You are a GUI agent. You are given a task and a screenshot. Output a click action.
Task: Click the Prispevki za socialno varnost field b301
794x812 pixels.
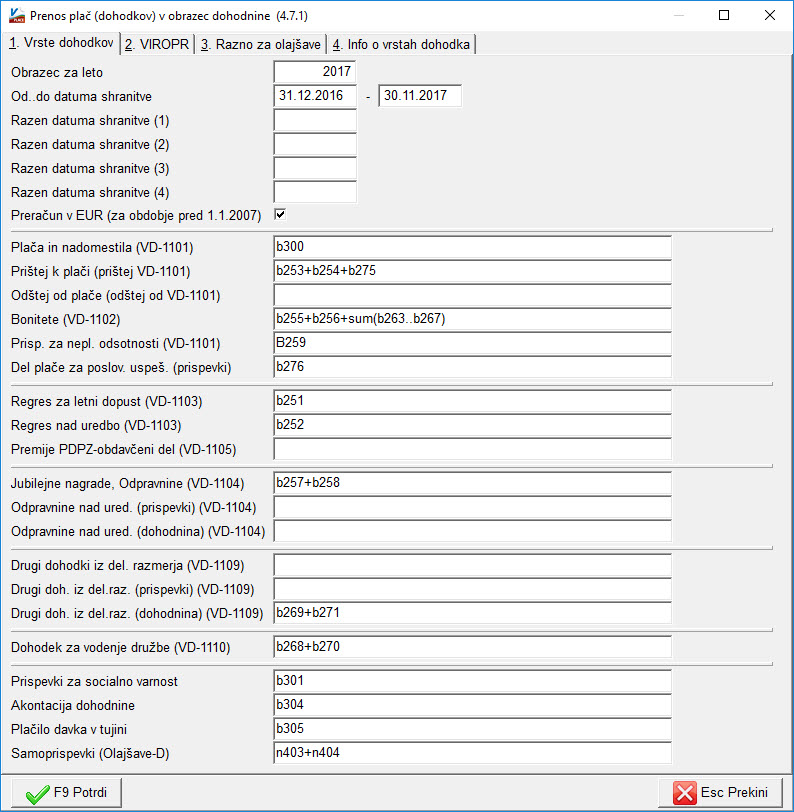point(472,681)
